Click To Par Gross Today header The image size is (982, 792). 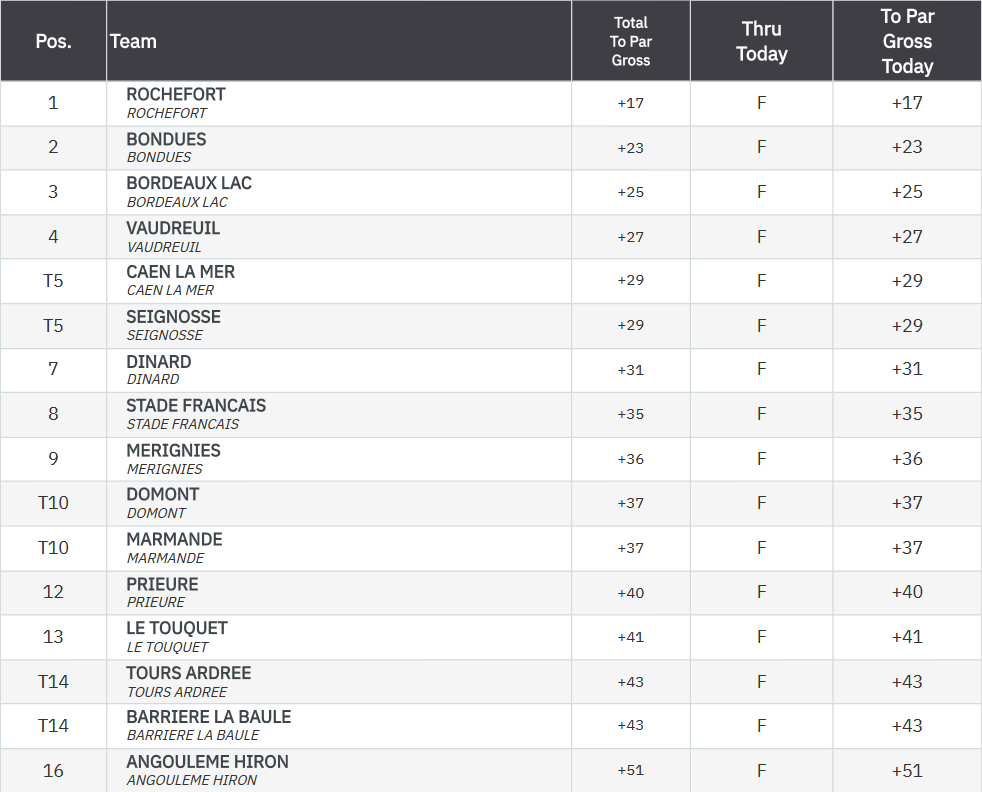click(x=907, y=41)
